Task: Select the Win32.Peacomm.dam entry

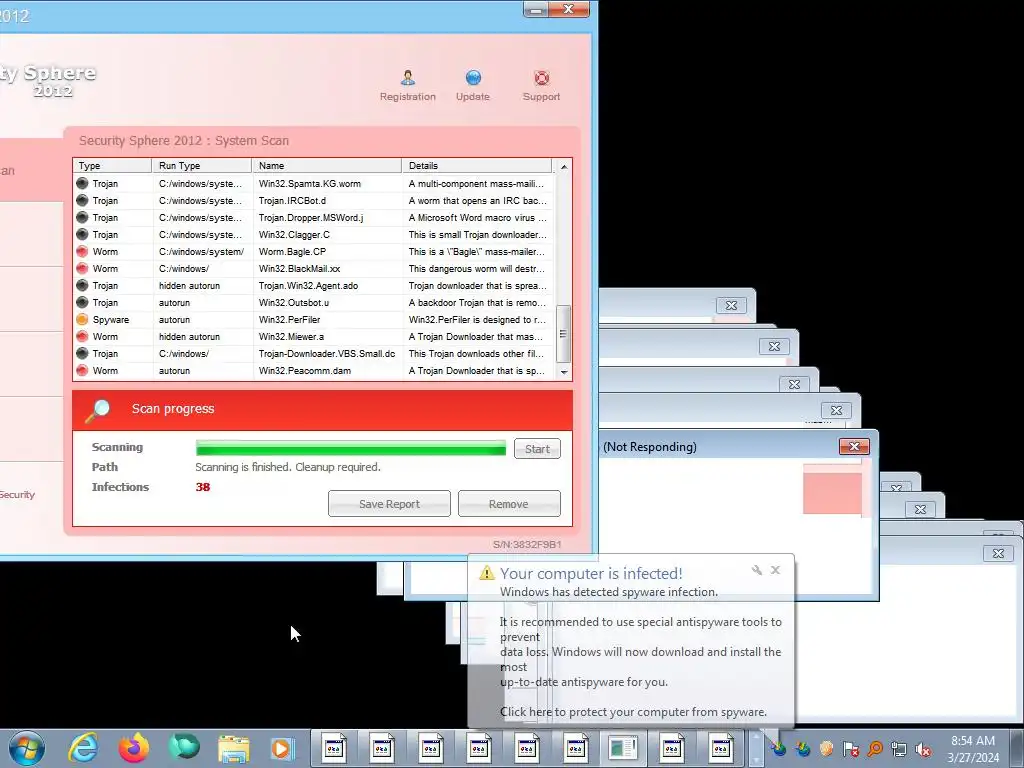Action: 313,370
